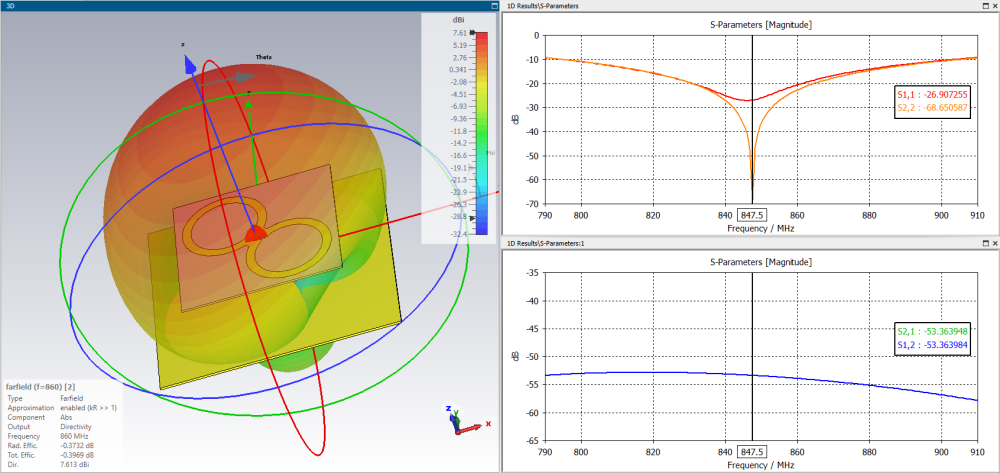Click the 7.61 maximum label on color scale
1000x473 pixels.
click(460, 33)
